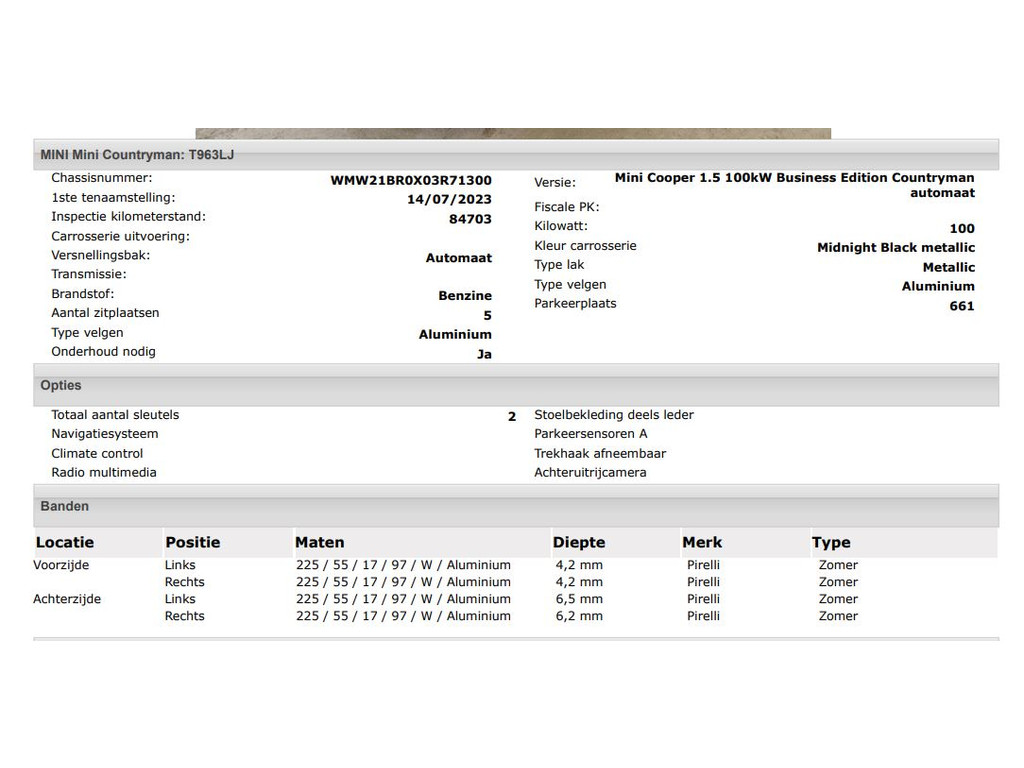Click the Radio multimedia option
The height and width of the screenshot is (768, 1024).
[x=104, y=472]
